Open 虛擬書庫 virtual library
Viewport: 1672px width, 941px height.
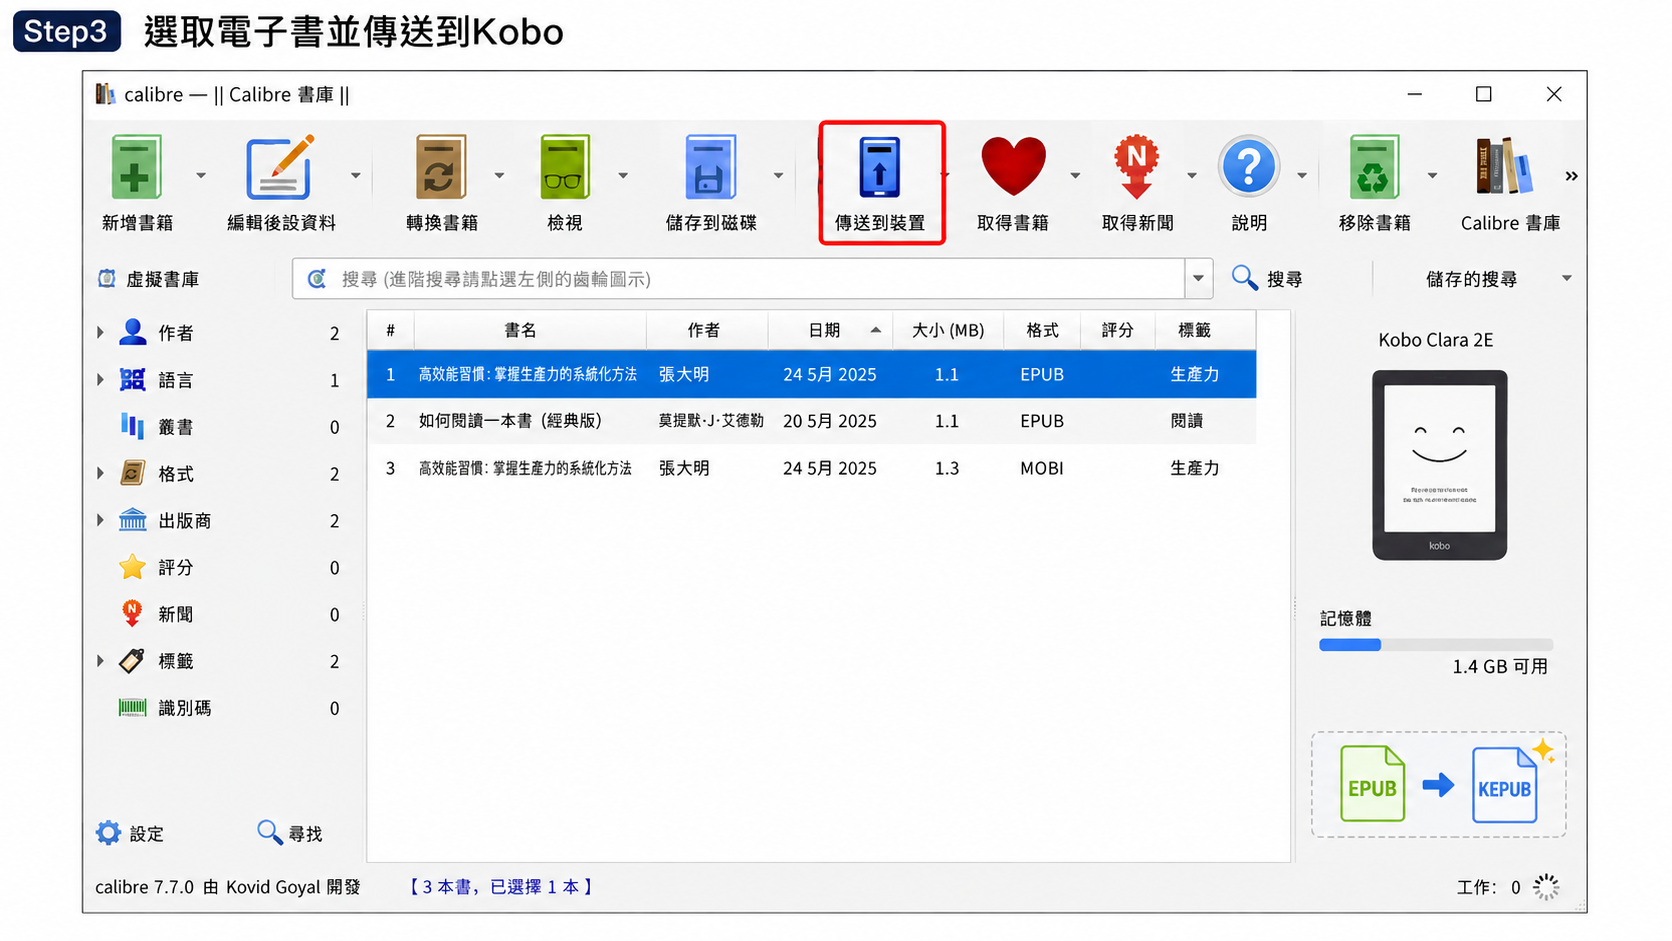148,279
